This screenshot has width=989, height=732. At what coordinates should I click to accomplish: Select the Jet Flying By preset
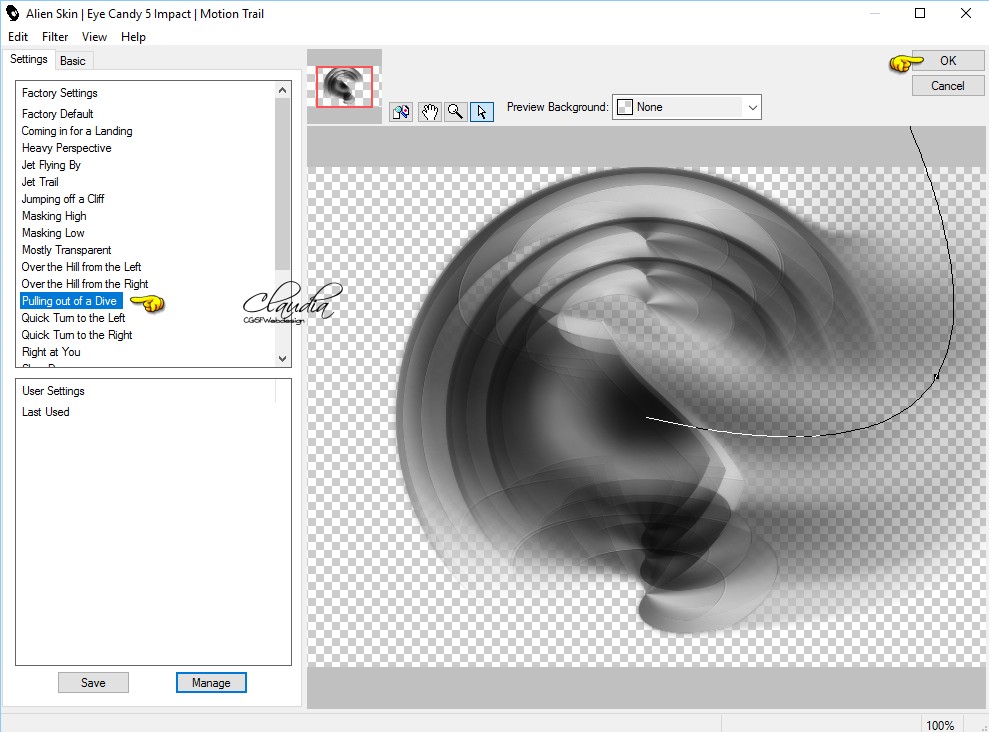click(x=51, y=165)
